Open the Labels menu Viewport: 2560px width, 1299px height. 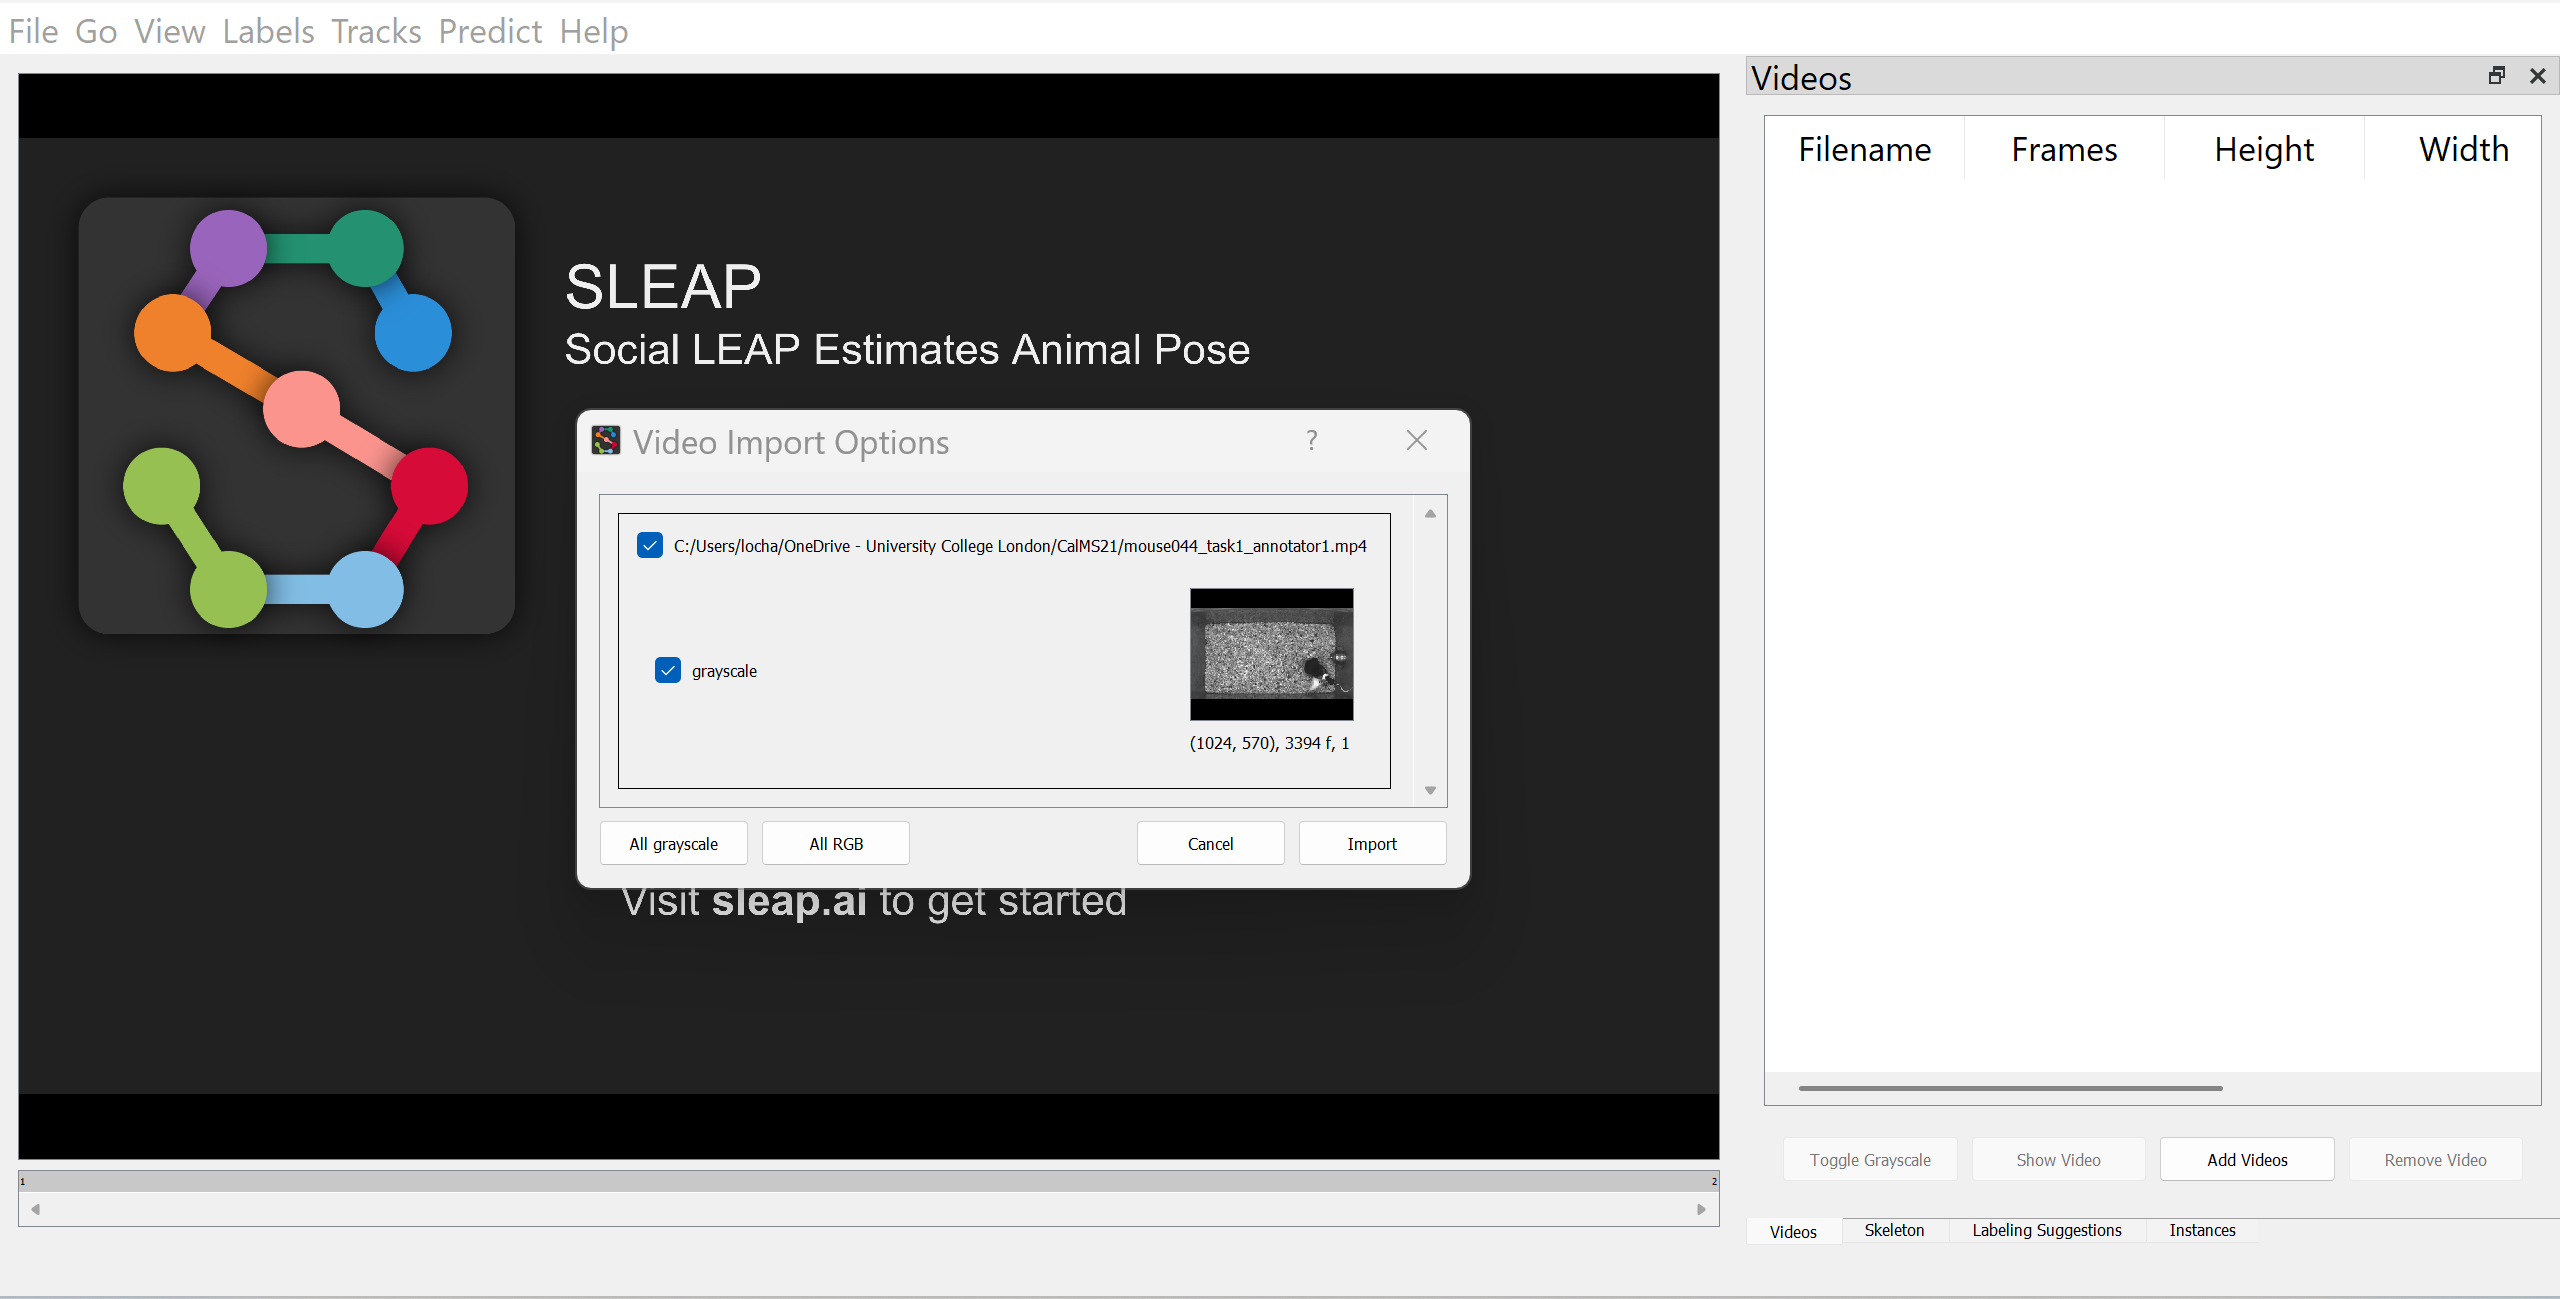[268, 32]
